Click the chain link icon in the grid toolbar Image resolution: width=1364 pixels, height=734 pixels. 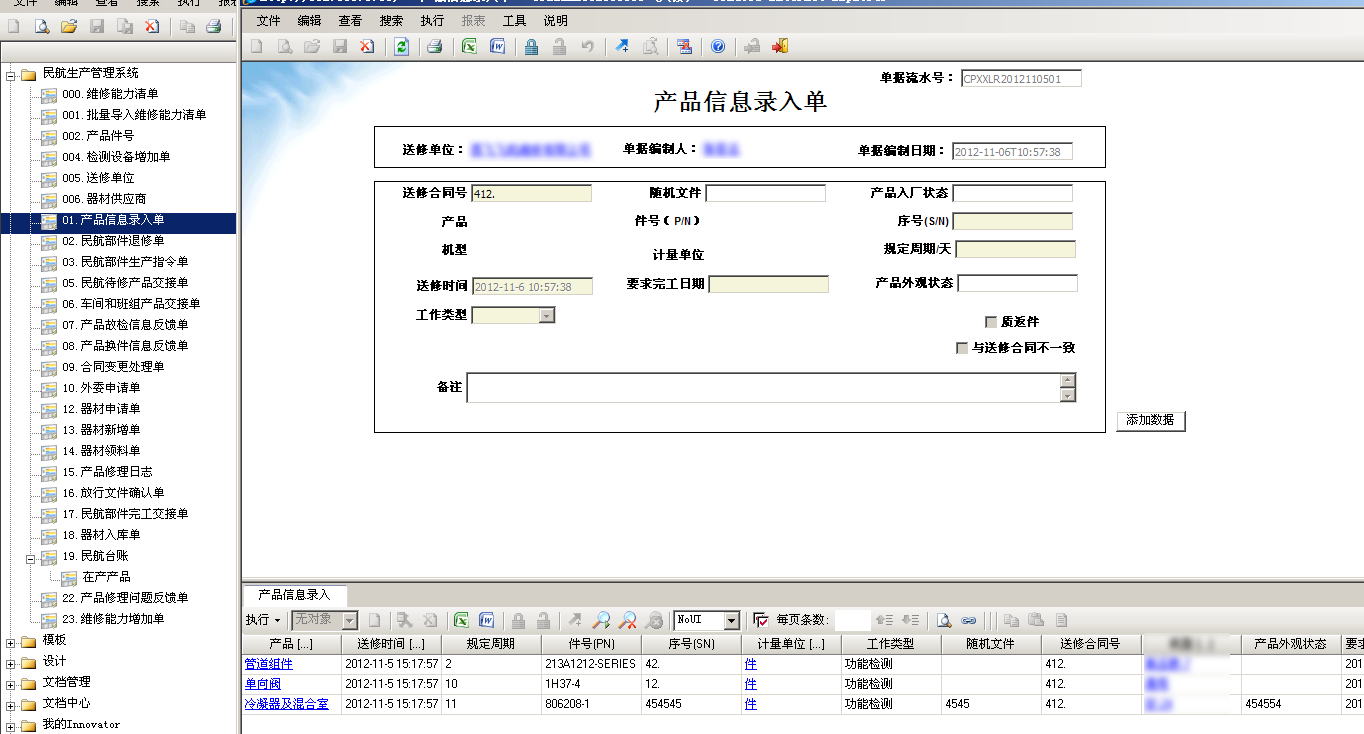[x=968, y=620]
